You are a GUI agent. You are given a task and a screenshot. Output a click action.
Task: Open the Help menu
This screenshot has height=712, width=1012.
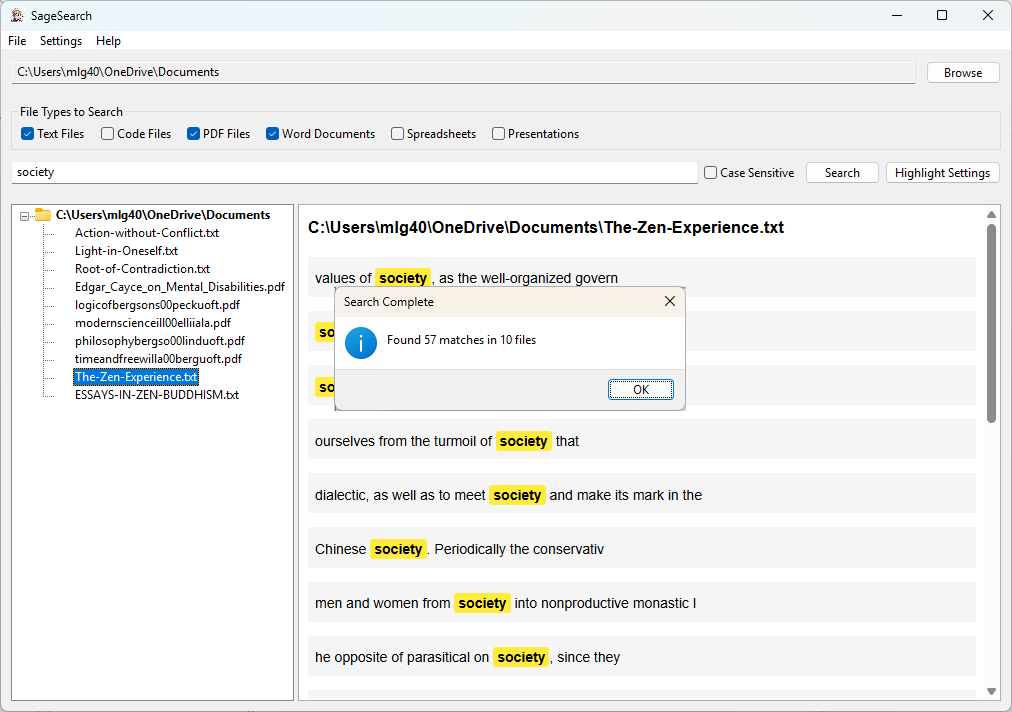tap(108, 41)
